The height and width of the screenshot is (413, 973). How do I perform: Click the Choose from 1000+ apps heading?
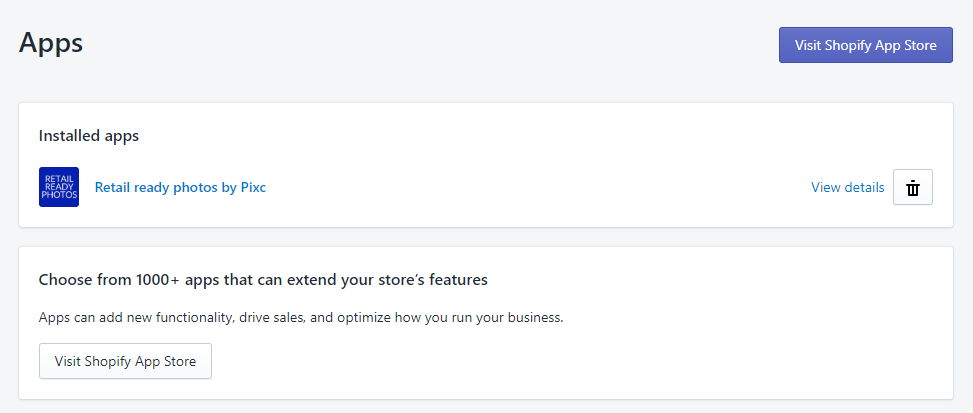263,280
